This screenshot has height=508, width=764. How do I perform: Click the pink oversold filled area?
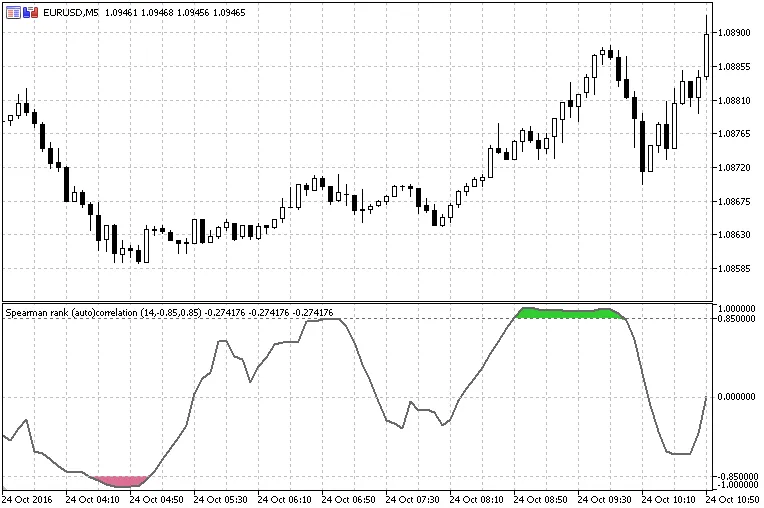click(x=122, y=481)
